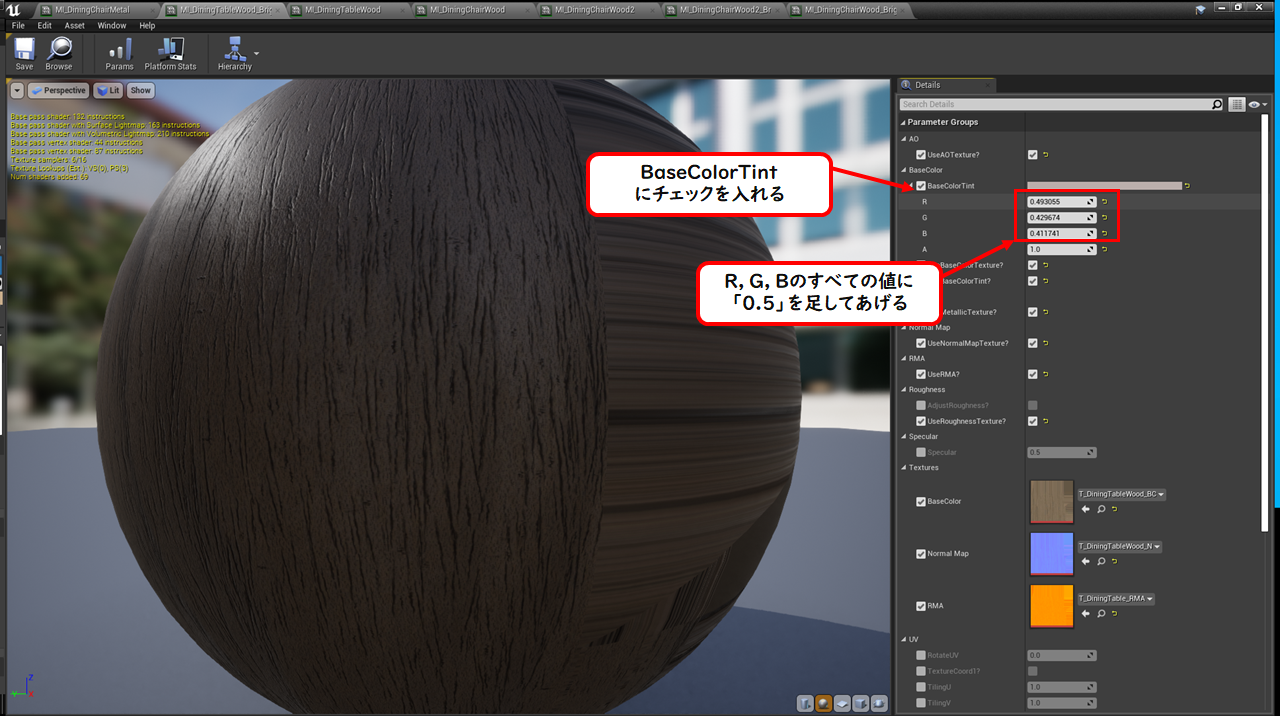The width and height of the screenshot is (1280, 716).
Task: Use selected asset for BaseColor texture
Action: 1086,509
